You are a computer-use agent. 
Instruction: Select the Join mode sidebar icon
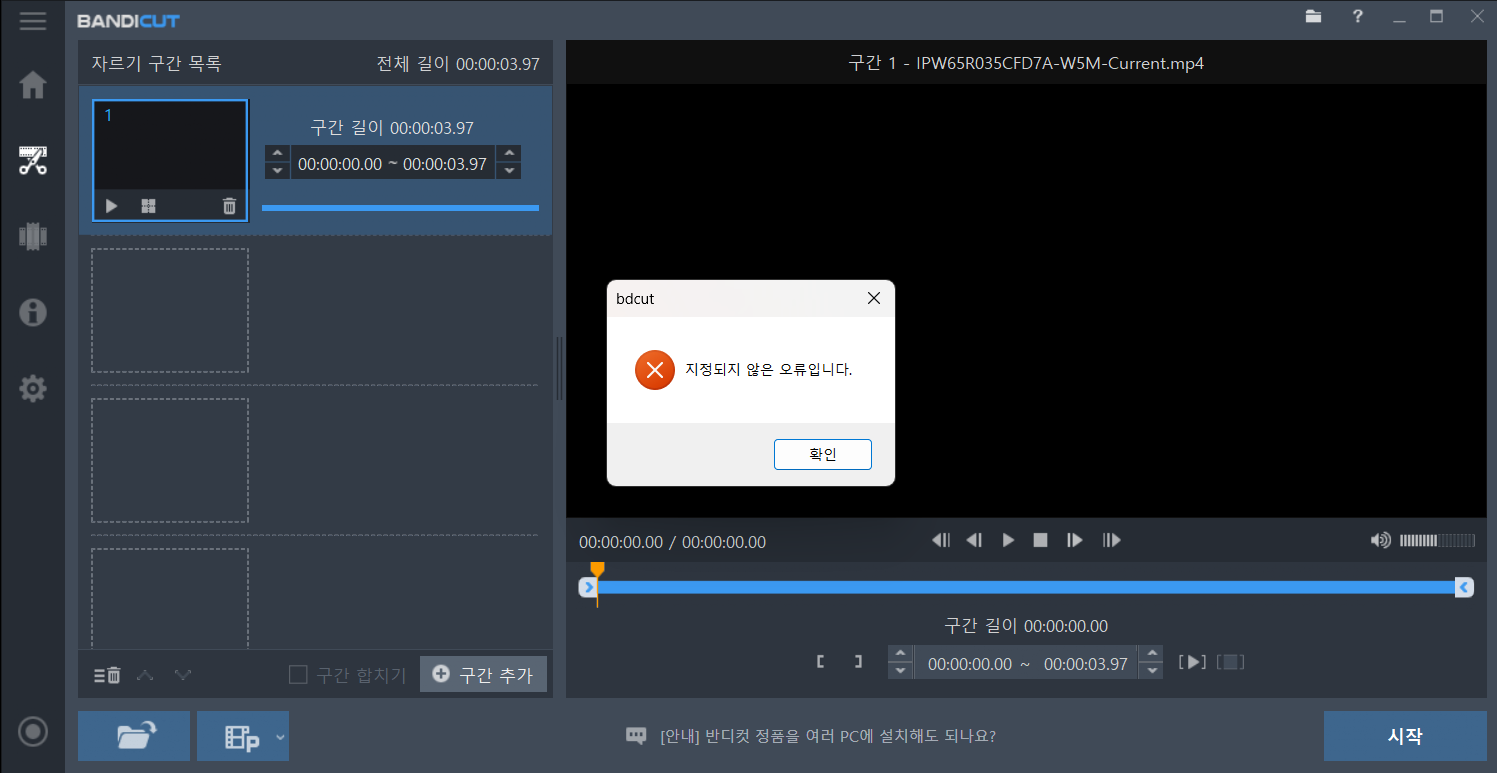tap(33, 236)
